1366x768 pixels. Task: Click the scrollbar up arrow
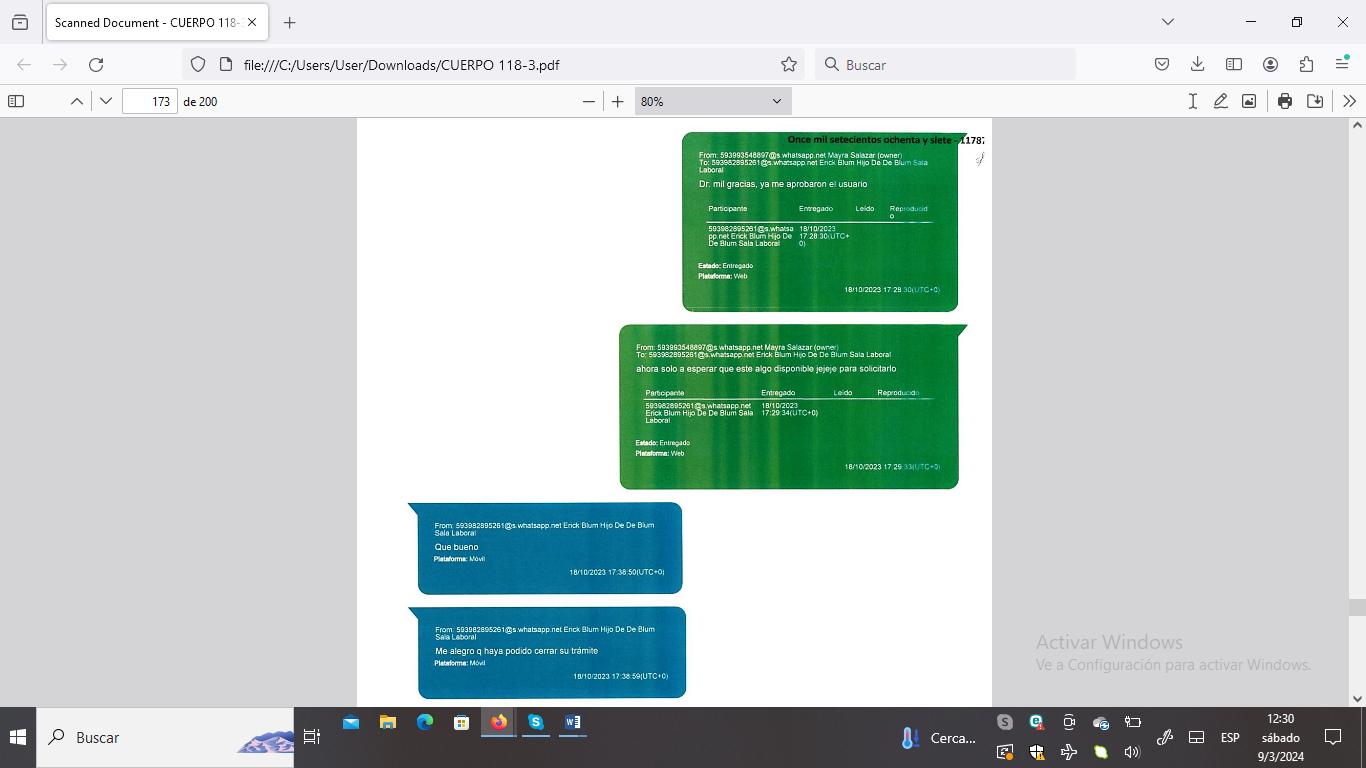coord(1357,125)
